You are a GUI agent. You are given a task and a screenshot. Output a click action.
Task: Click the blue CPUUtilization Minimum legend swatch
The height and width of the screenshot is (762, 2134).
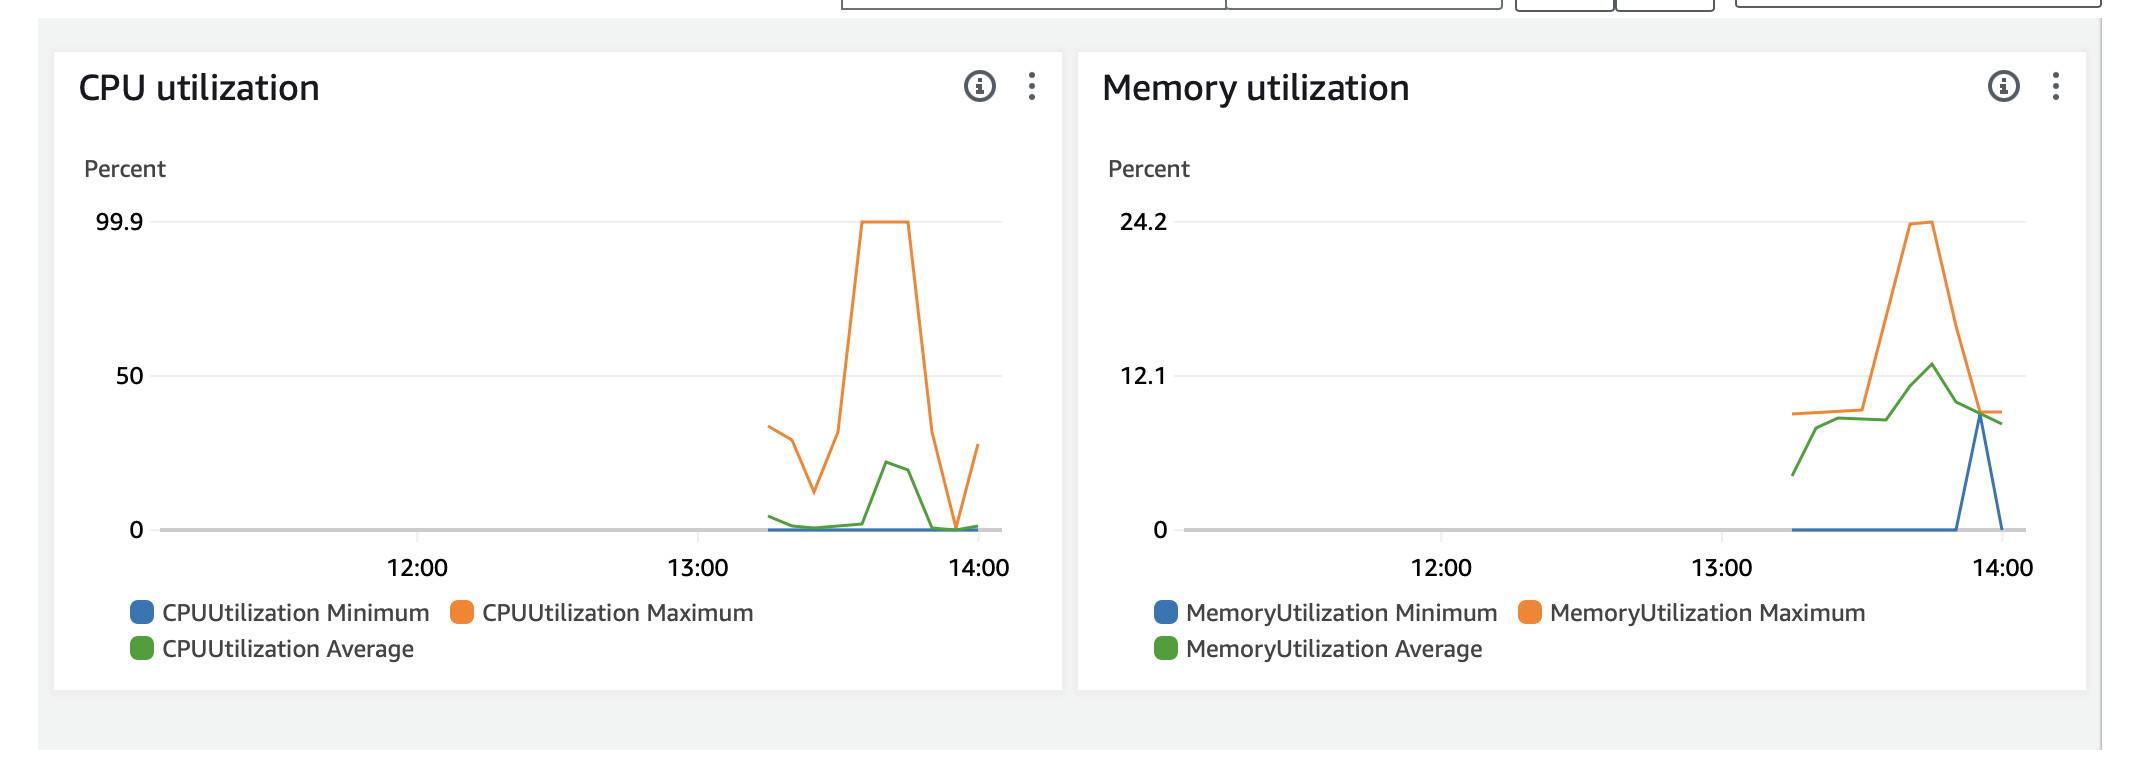(x=142, y=612)
